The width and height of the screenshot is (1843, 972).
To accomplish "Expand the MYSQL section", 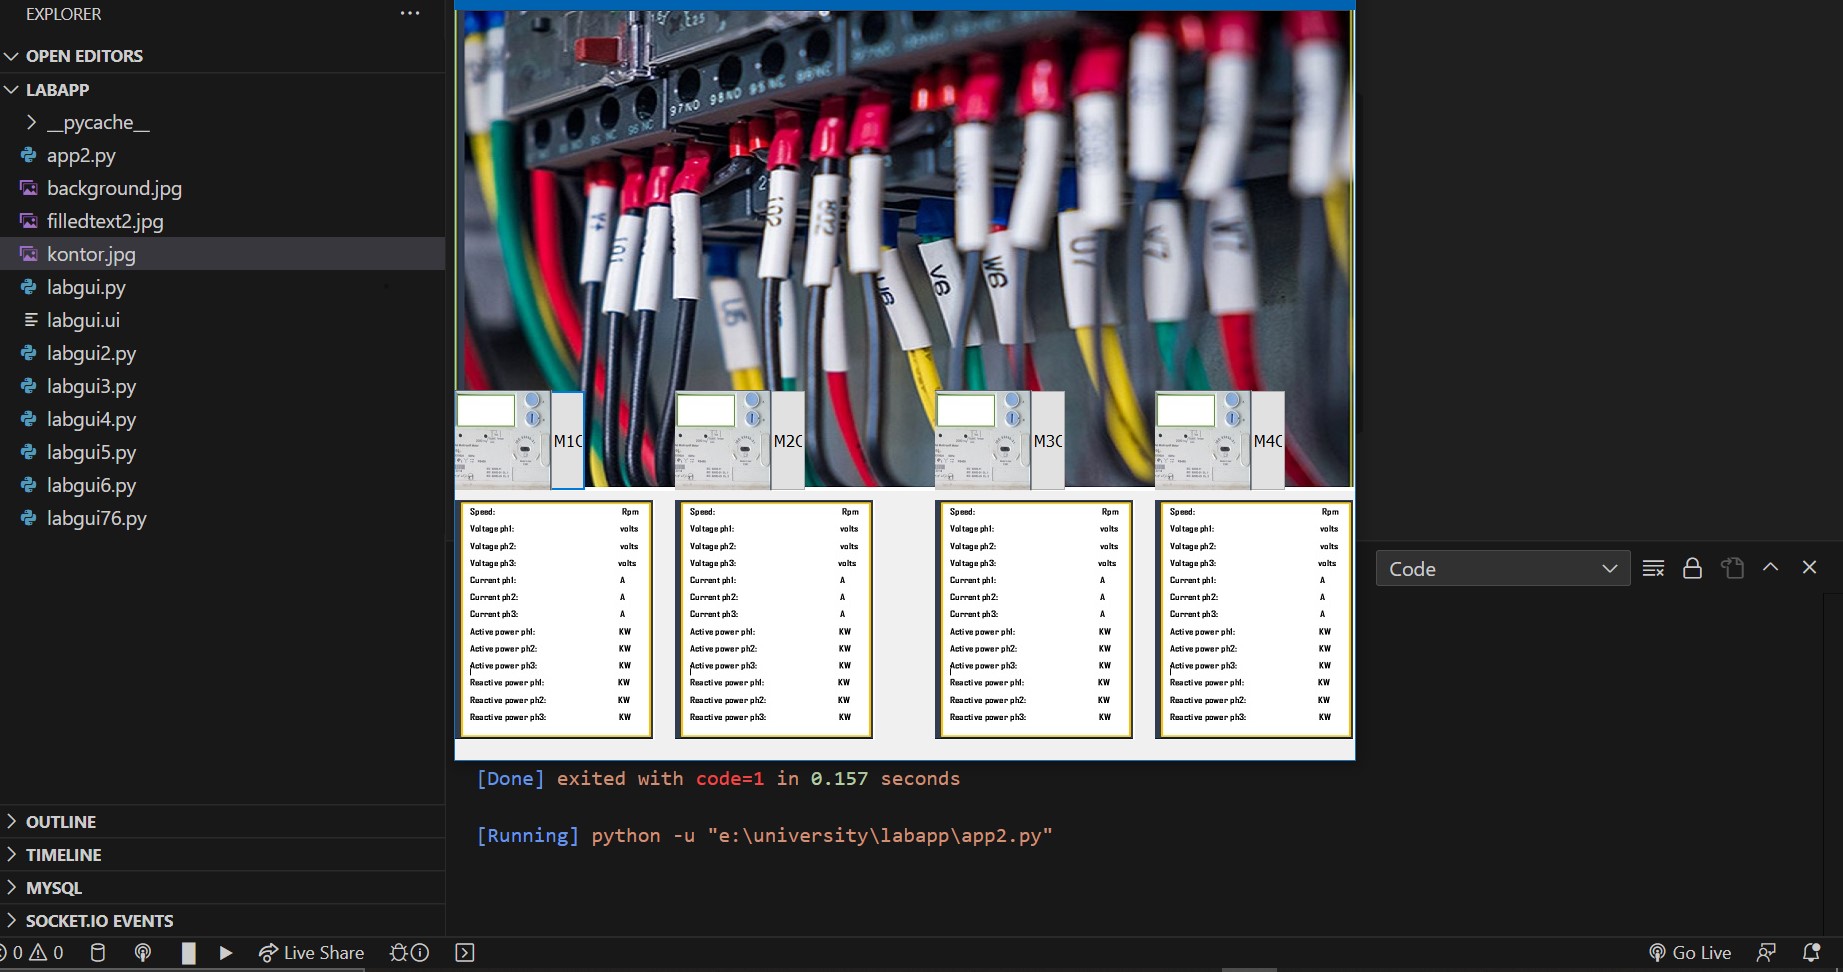I will (x=54, y=888).
